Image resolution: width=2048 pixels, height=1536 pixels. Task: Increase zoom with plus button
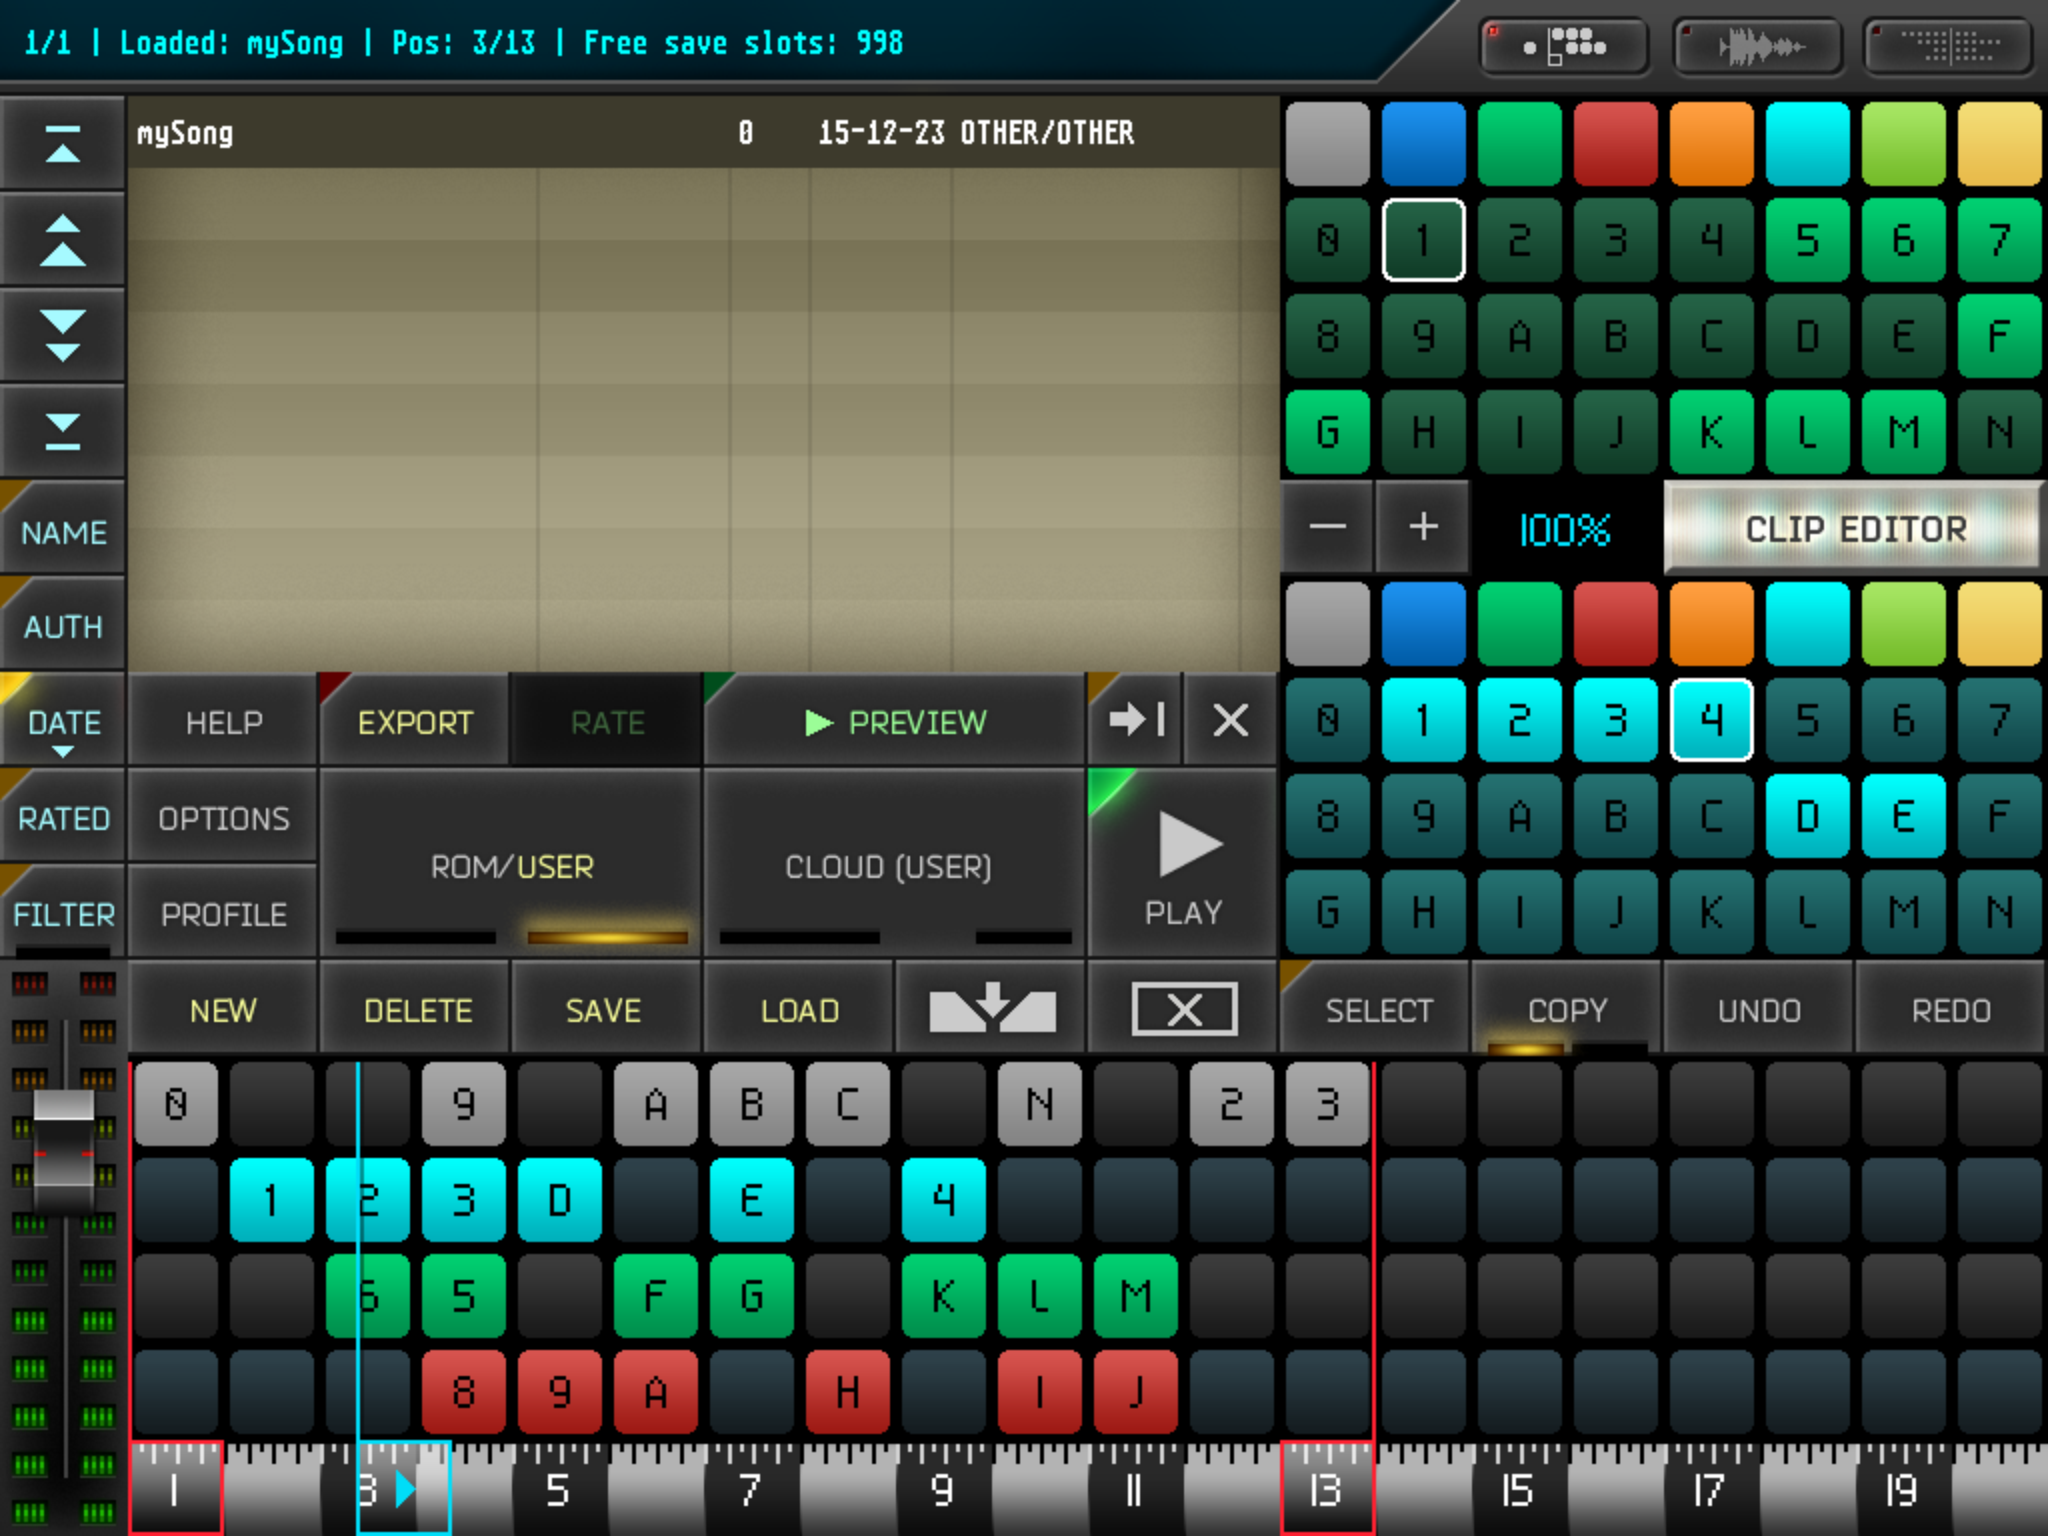coord(1422,527)
